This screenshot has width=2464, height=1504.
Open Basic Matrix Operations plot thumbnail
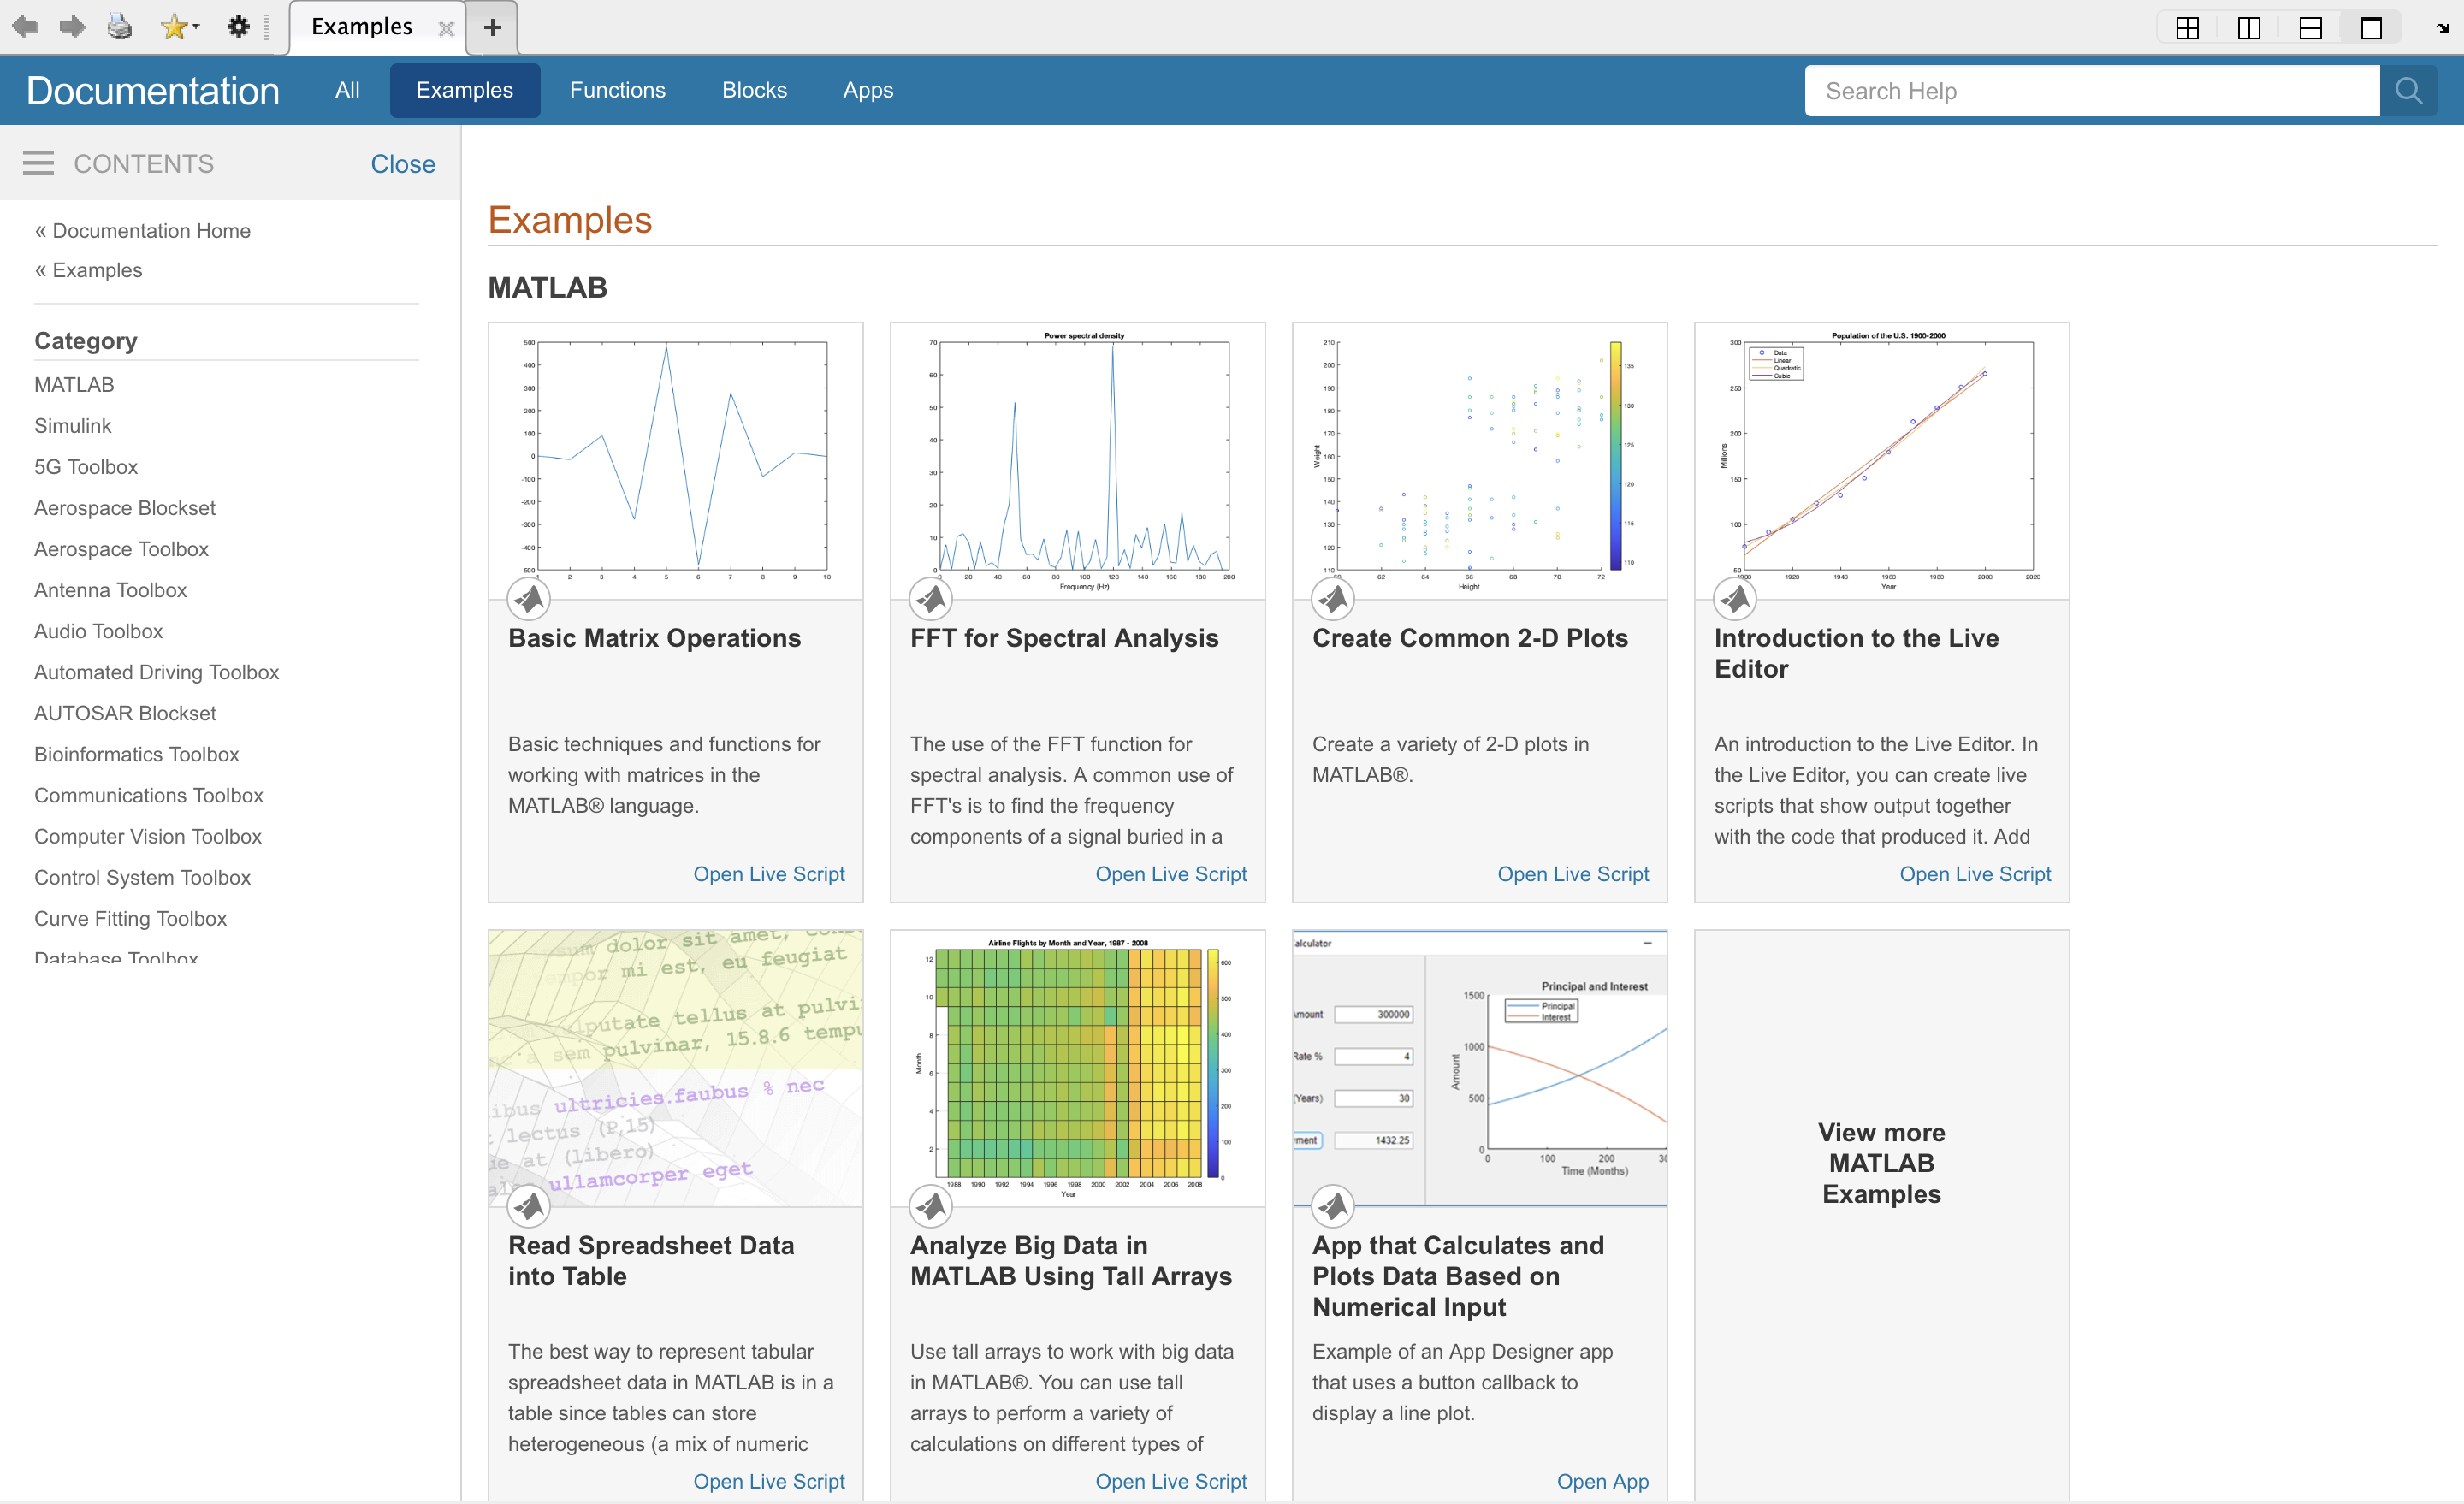pos(676,461)
